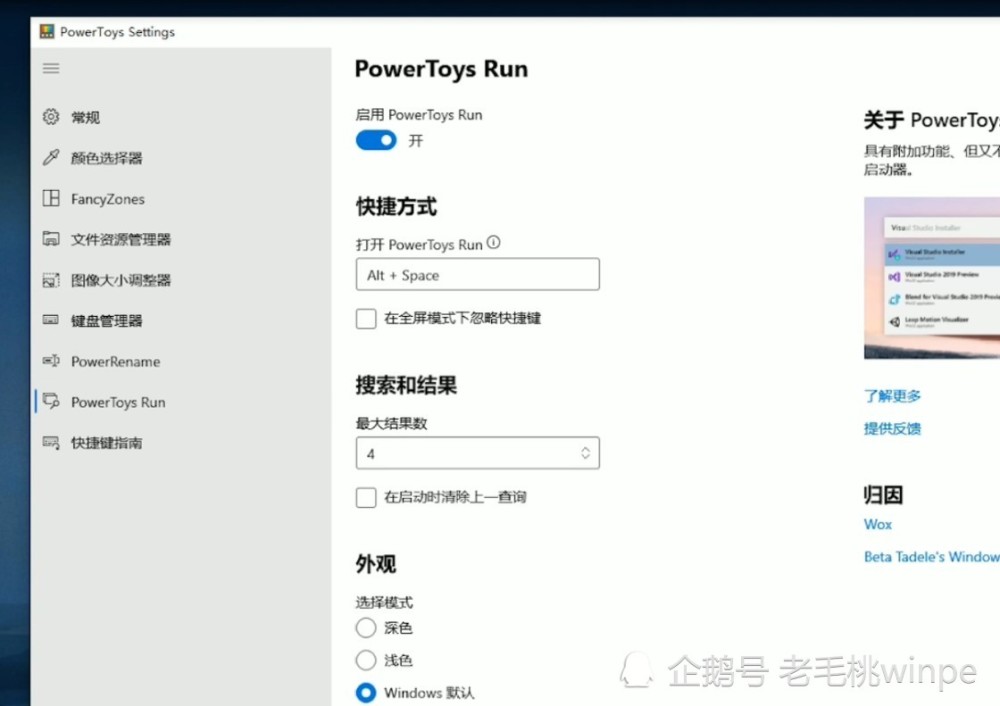Open 快捷键指南 settings page
Viewport: 1000px width, 706px height.
(x=107, y=443)
